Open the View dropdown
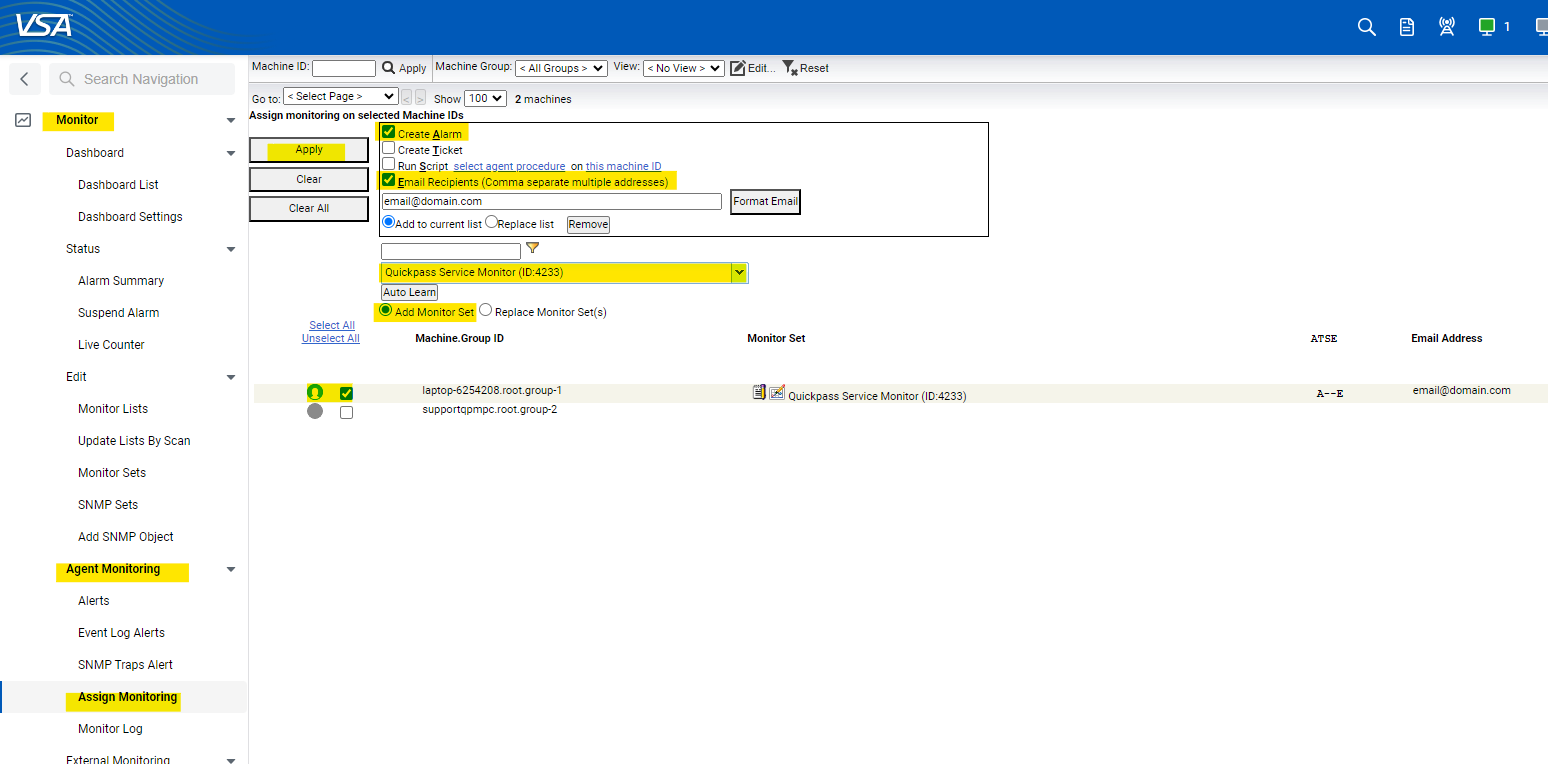Image resolution: width=1548 pixels, height=764 pixels. 683,68
